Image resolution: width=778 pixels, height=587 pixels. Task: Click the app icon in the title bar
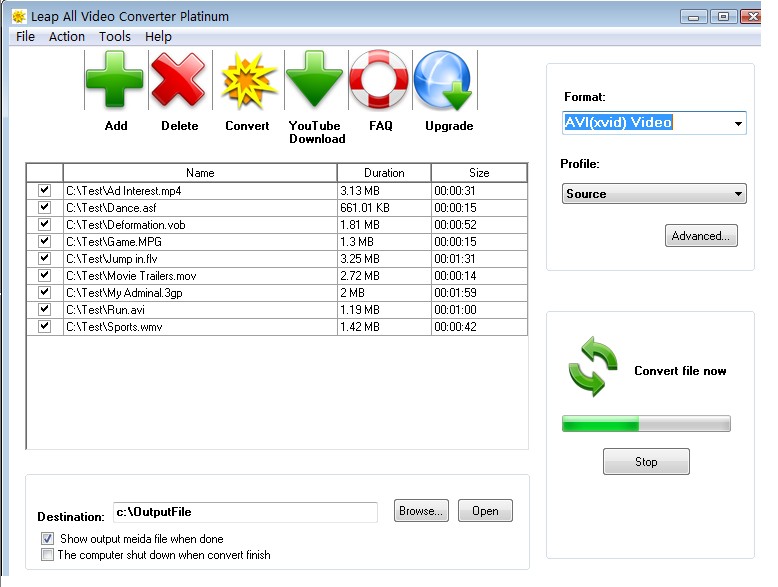pyautogui.click(x=19, y=16)
